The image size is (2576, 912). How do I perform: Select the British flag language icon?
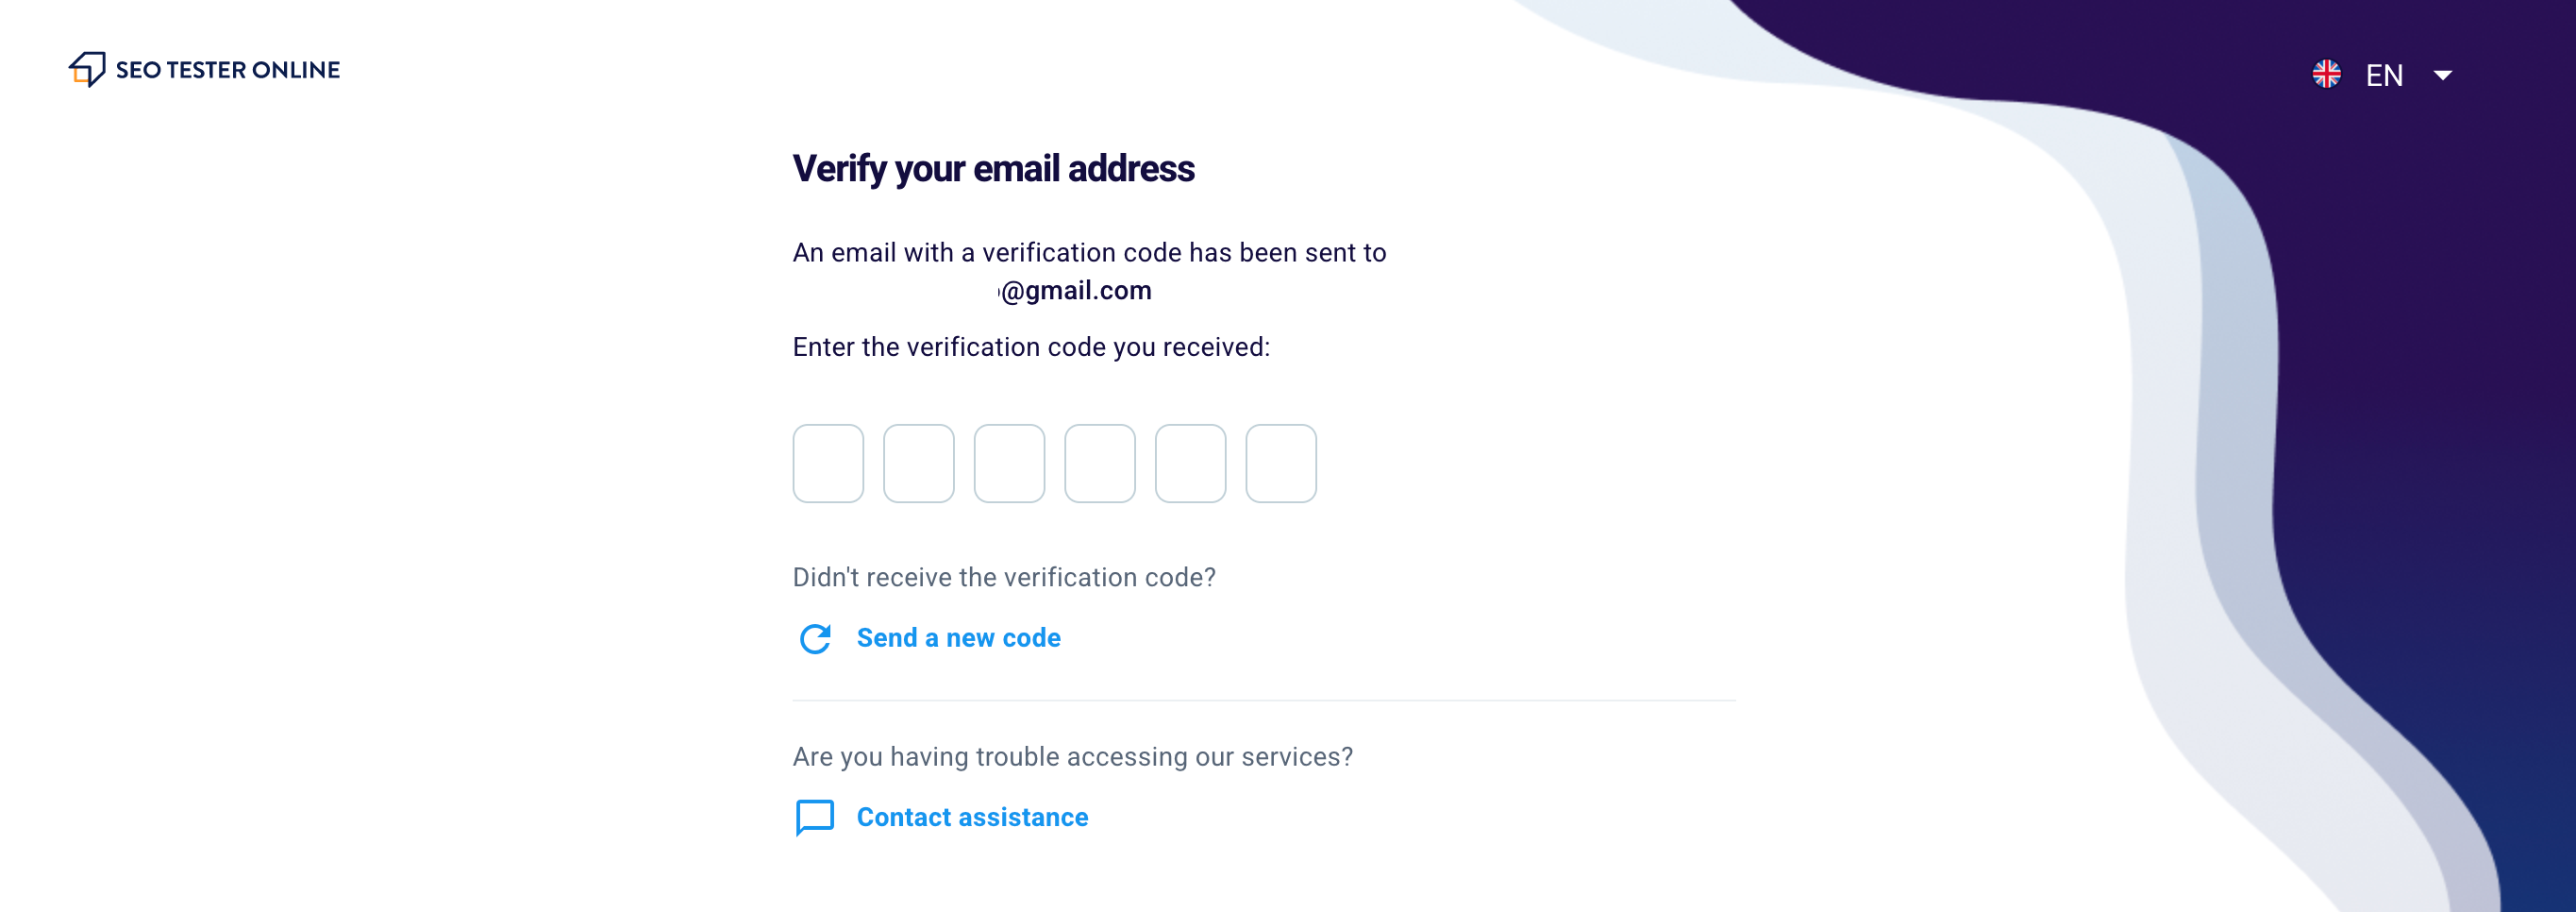point(2327,72)
